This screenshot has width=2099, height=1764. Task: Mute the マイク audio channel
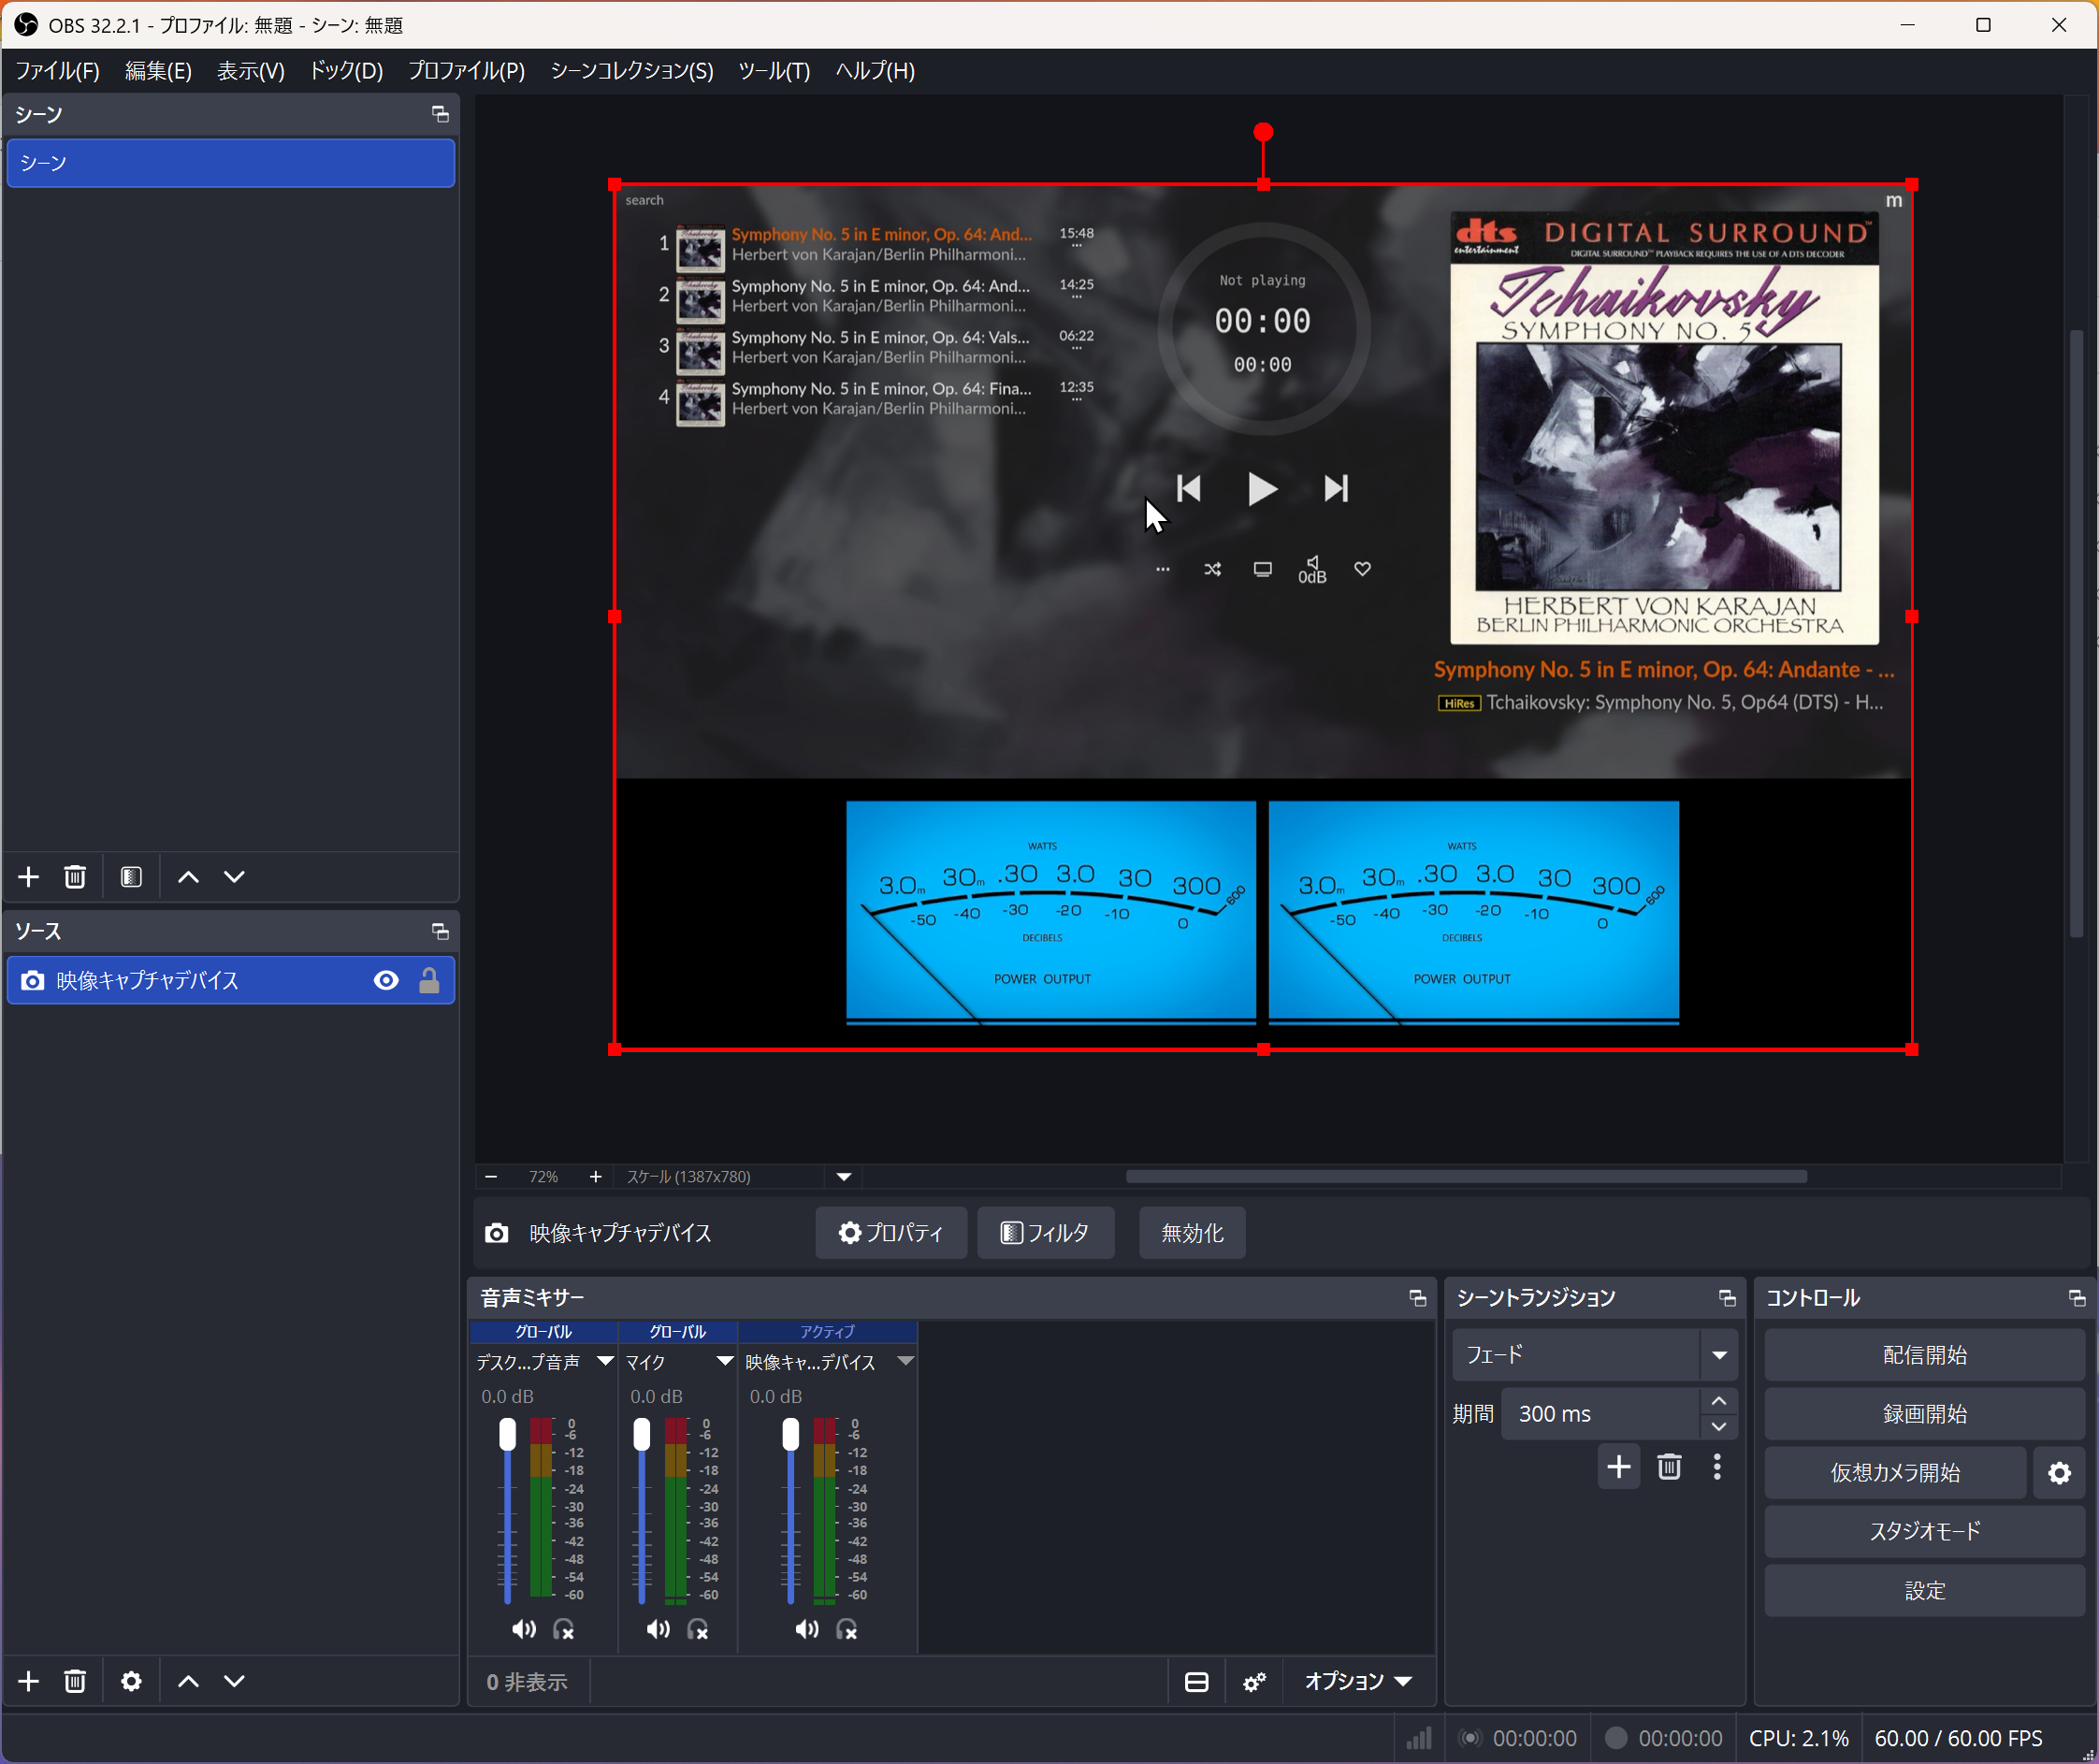658,1629
